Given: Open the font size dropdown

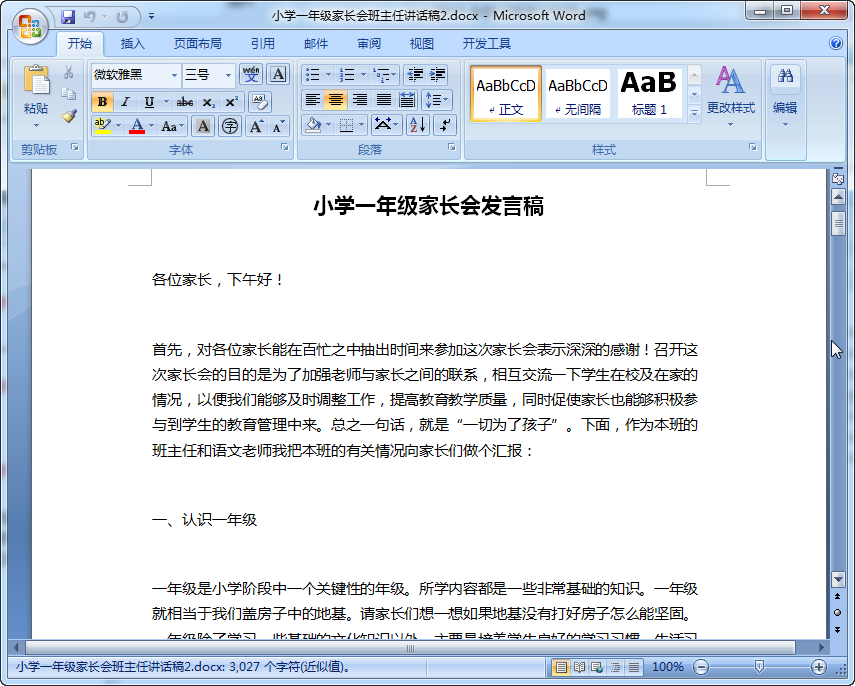Looking at the screenshot, I should click(x=228, y=75).
